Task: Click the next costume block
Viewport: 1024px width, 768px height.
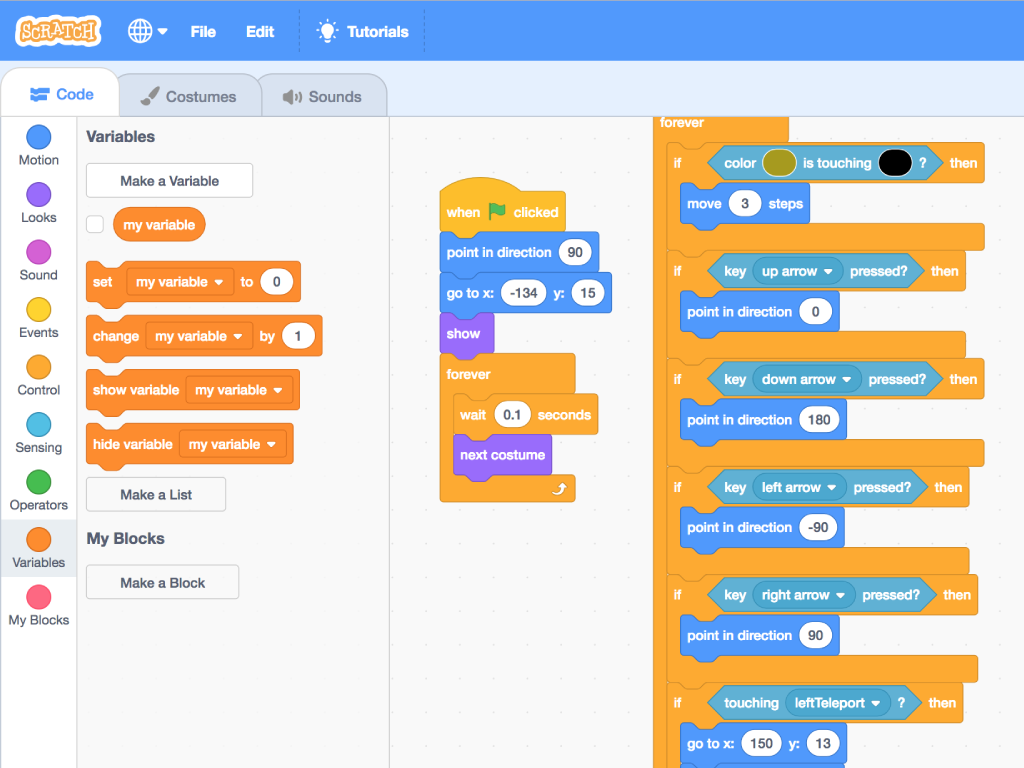Action: pyautogui.click(x=502, y=455)
